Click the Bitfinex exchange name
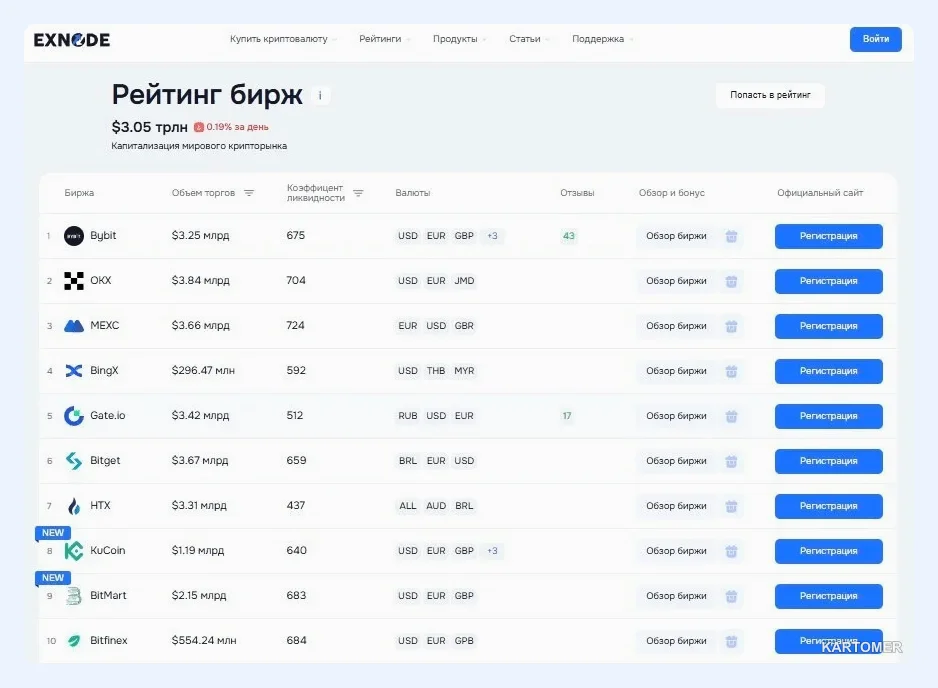Image resolution: width=938 pixels, height=688 pixels. coord(109,640)
